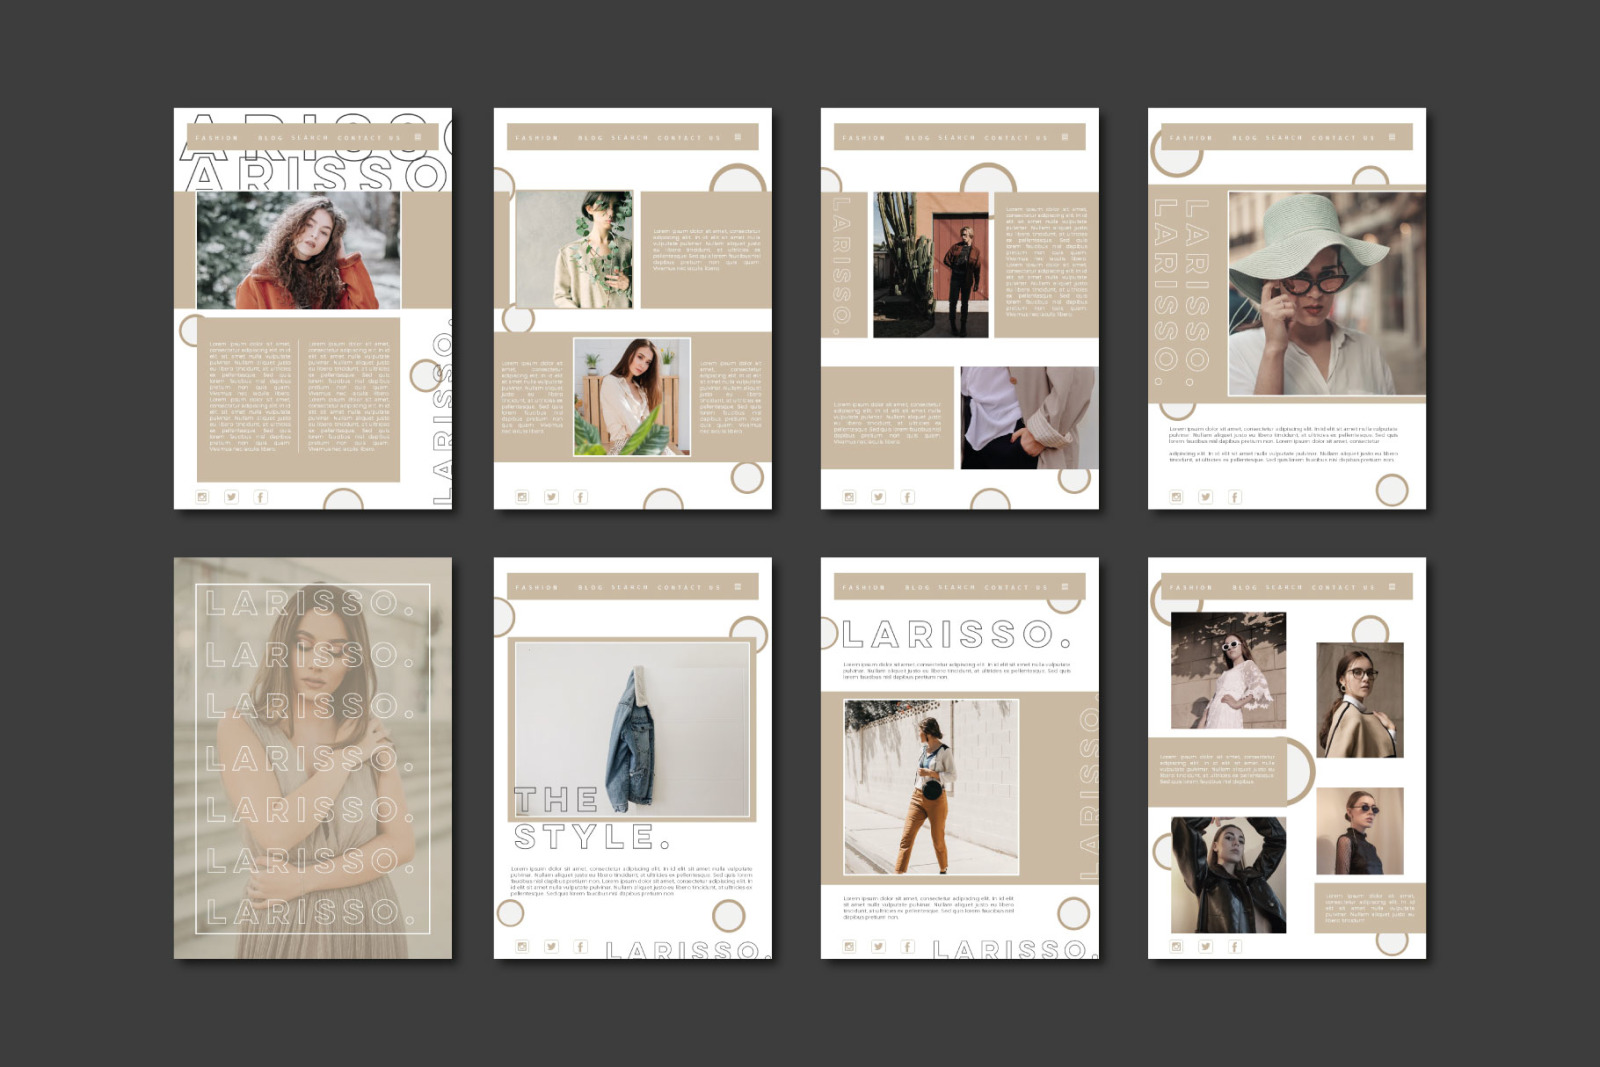1600x1067 pixels.
Task: Open hamburger menu on the denim jacket page
Action: (738, 587)
